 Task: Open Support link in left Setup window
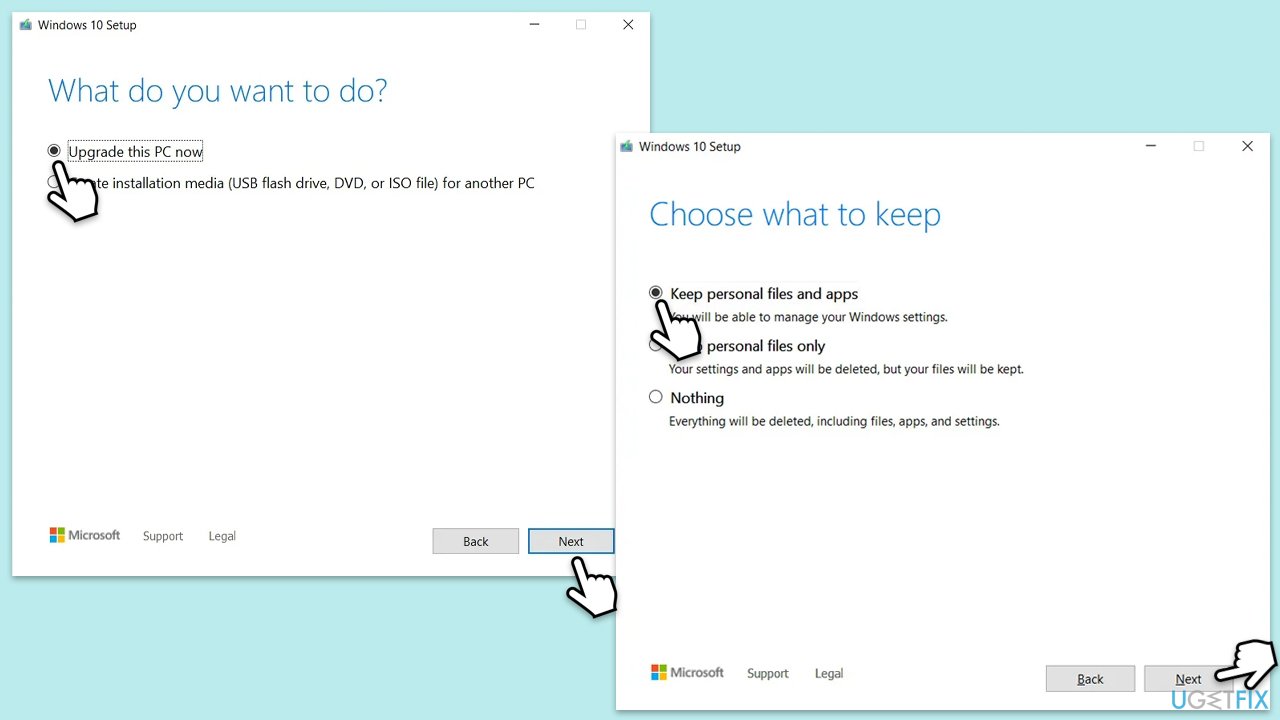(163, 536)
